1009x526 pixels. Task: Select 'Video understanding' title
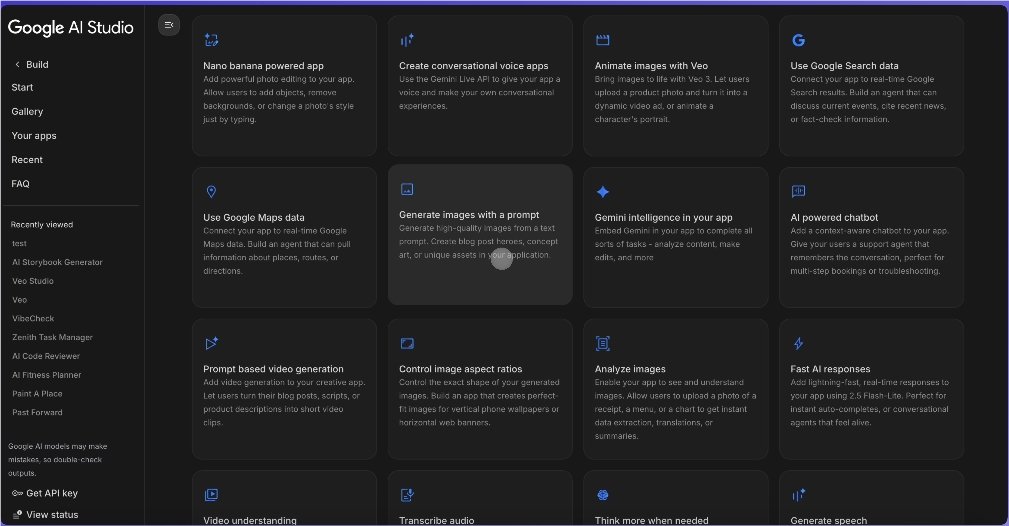tap(250, 520)
